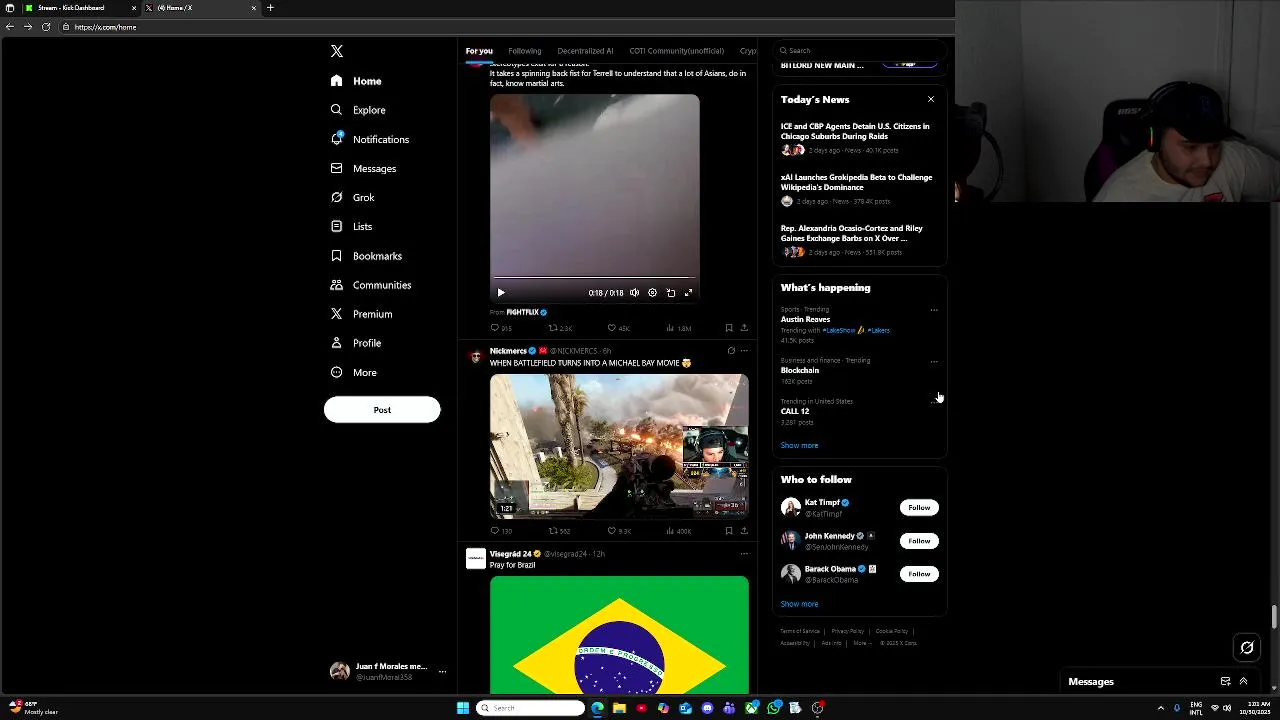Share the FIGHTFLIX video post

click(x=744, y=328)
